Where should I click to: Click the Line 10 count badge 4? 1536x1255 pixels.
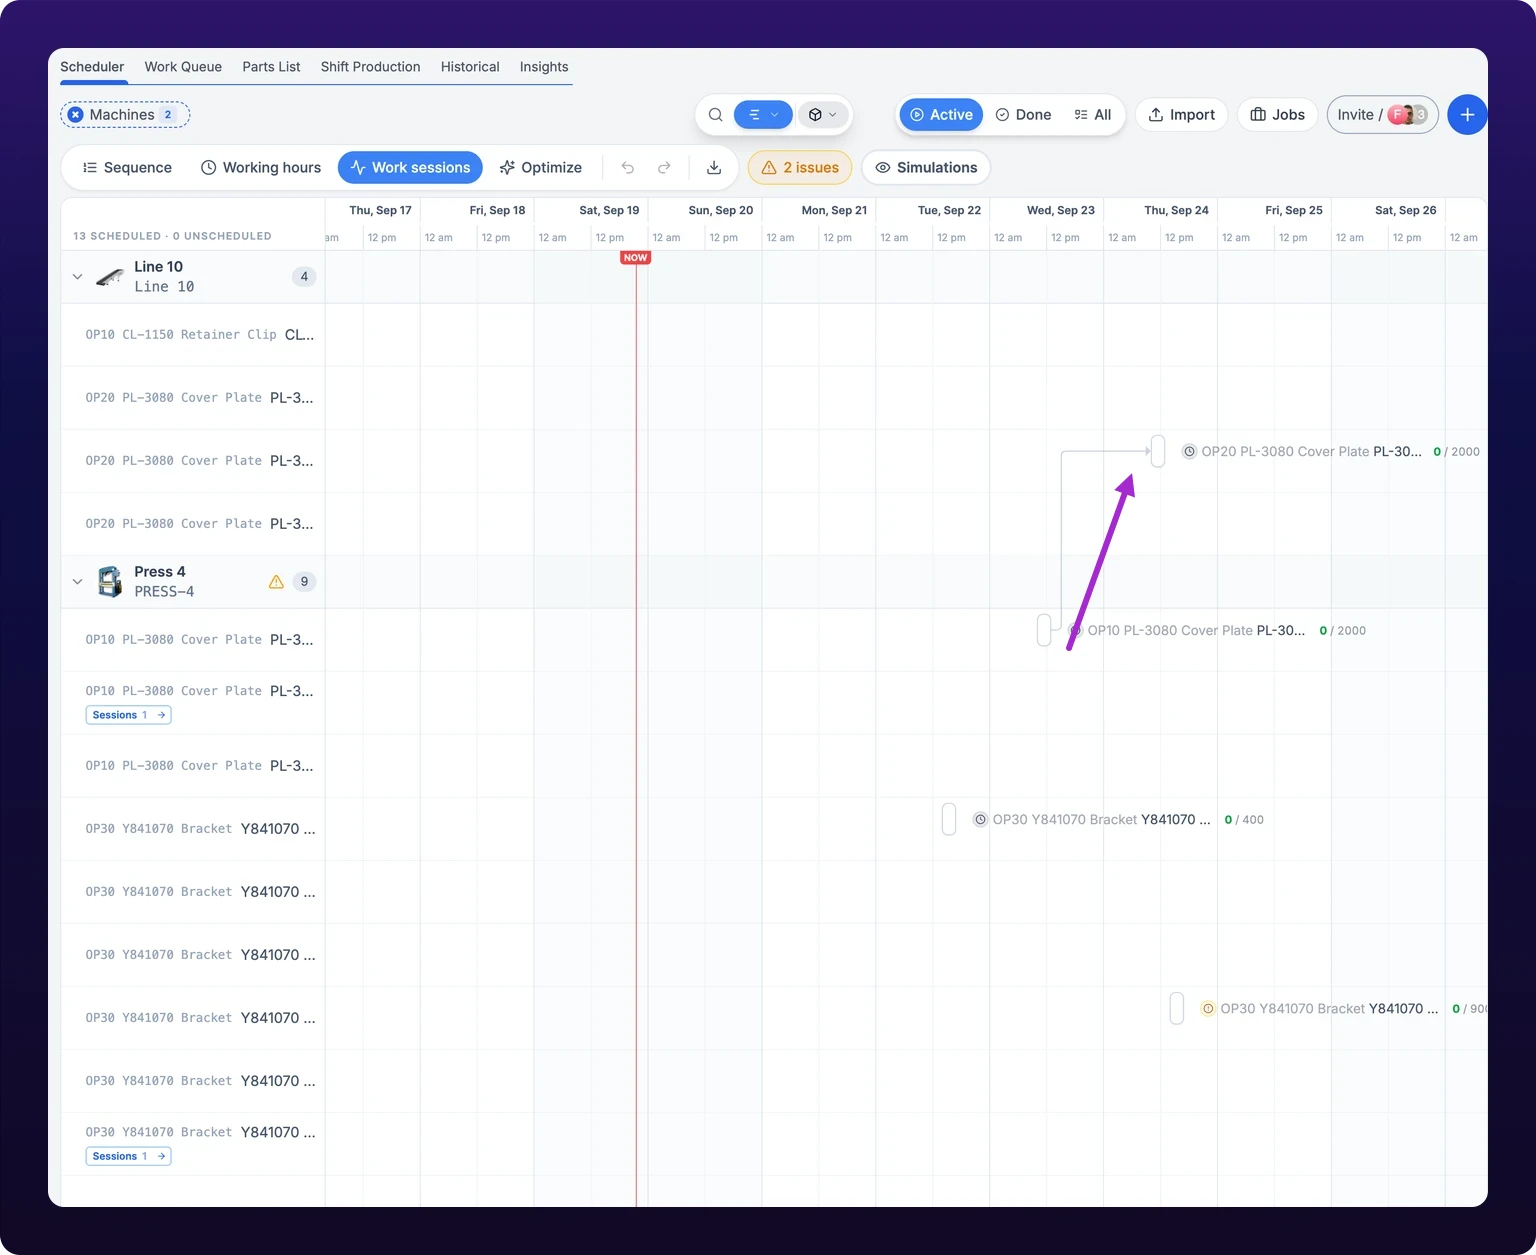pyautogui.click(x=304, y=277)
